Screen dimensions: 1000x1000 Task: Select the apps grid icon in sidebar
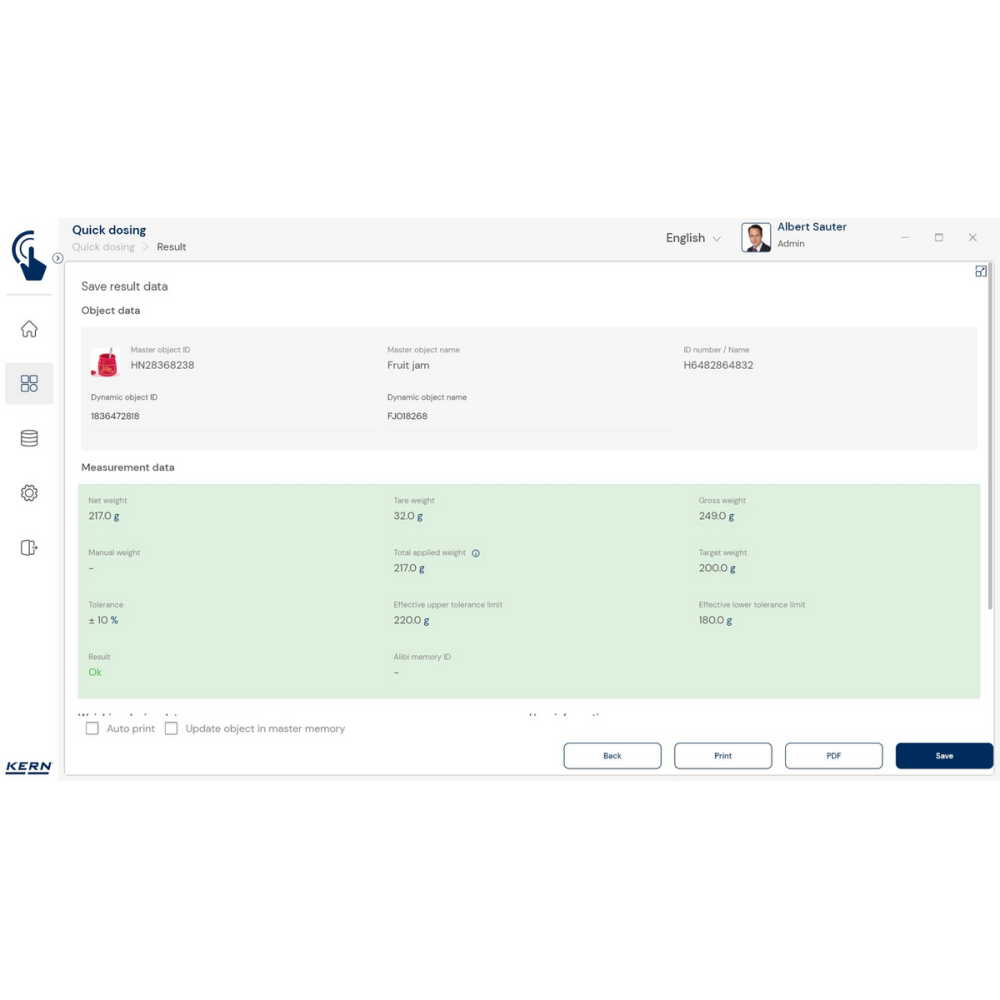[x=29, y=383]
